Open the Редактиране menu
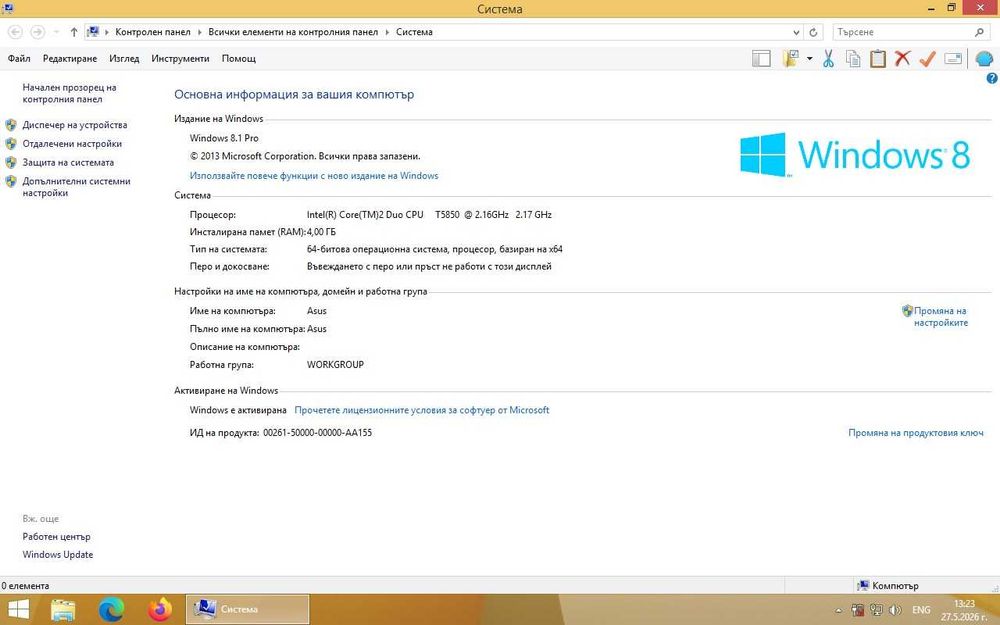Image resolution: width=1000 pixels, height=625 pixels. (x=70, y=59)
